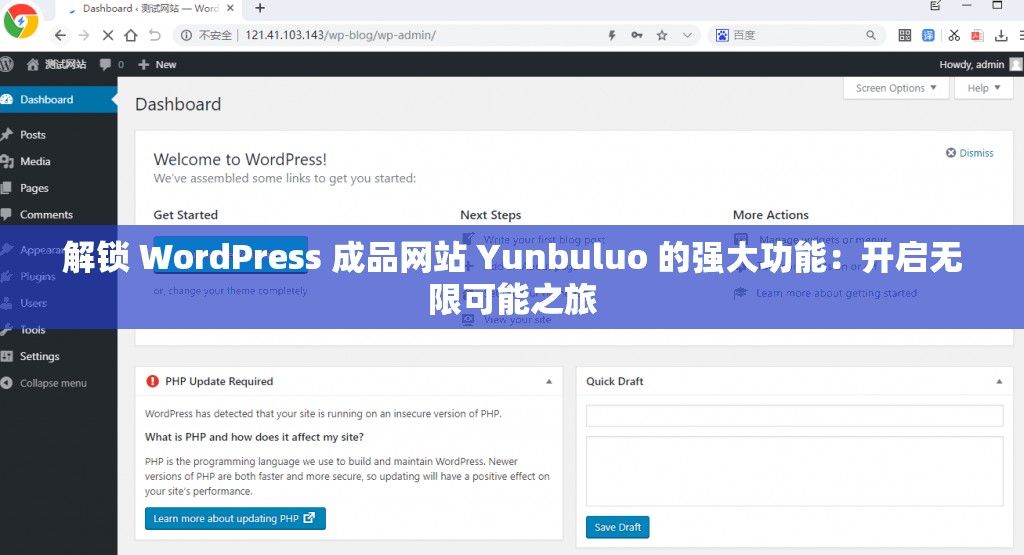Click the PDF extension icon
Screen dimensions: 1024x555
pos(977,35)
